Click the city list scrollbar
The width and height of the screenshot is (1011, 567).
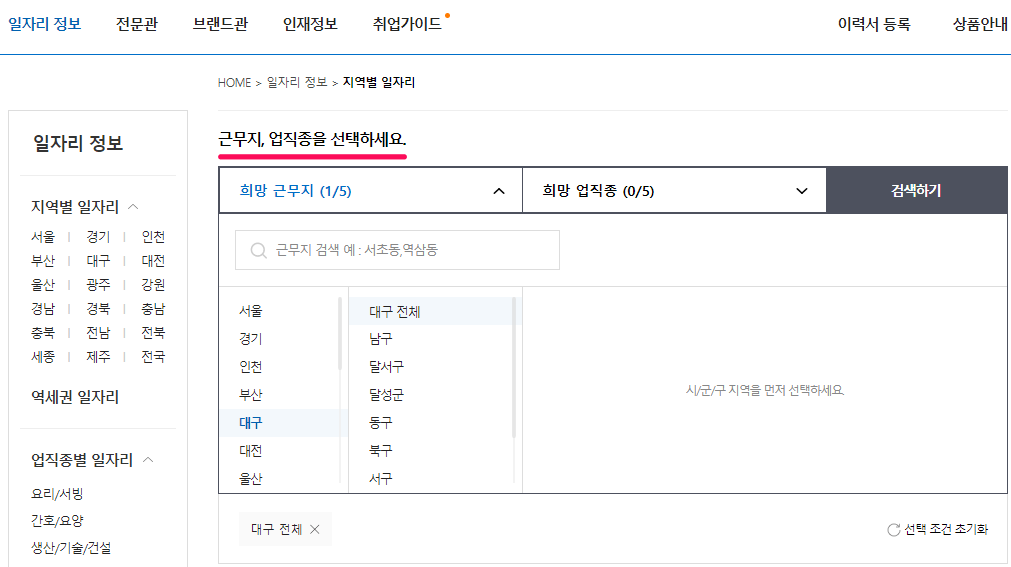pos(340,333)
